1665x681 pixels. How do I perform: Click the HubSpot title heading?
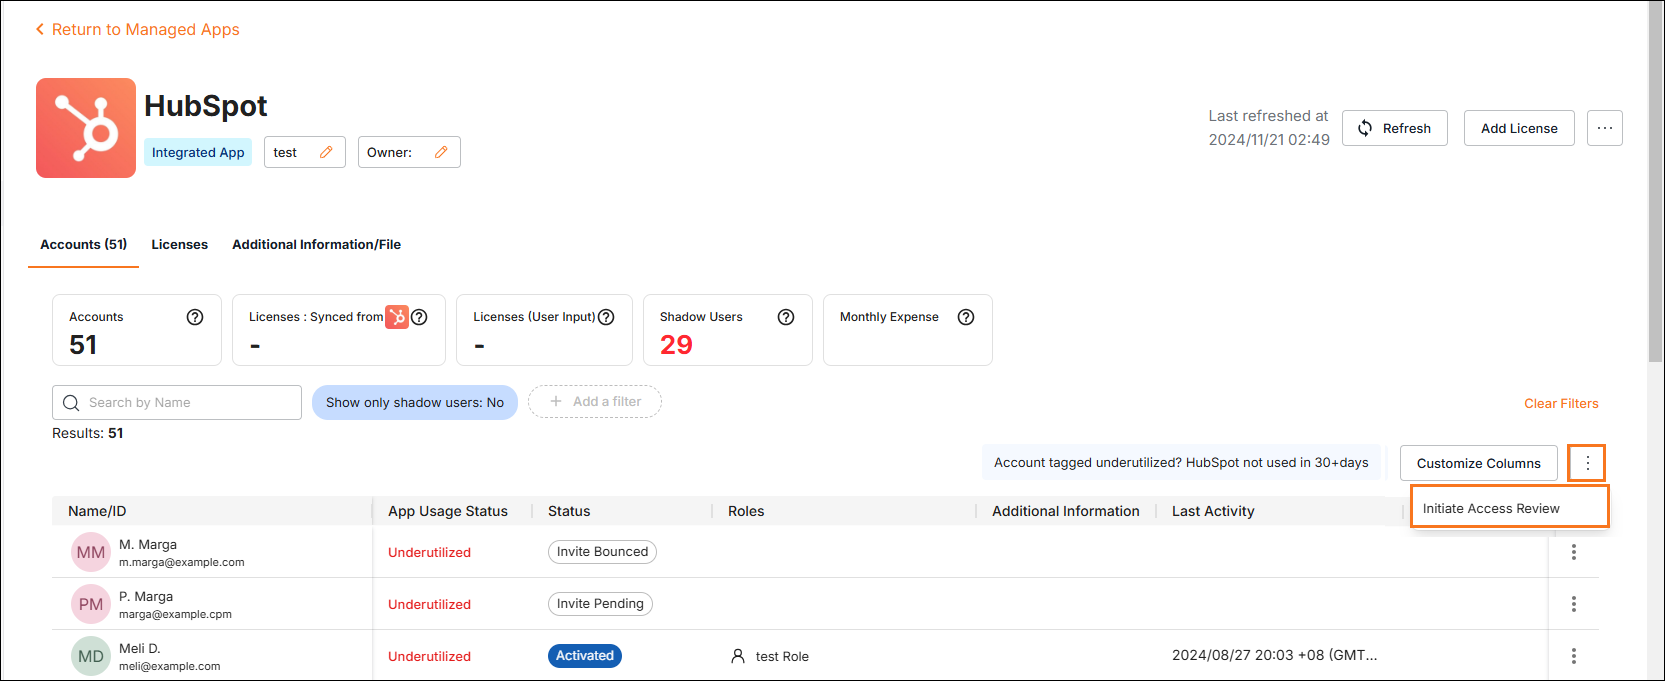206,106
